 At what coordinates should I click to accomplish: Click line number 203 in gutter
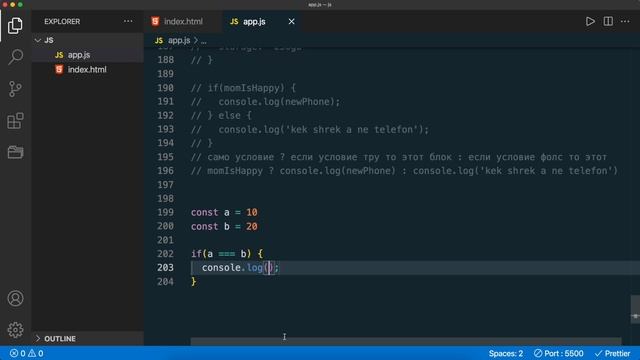tap(165, 267)
